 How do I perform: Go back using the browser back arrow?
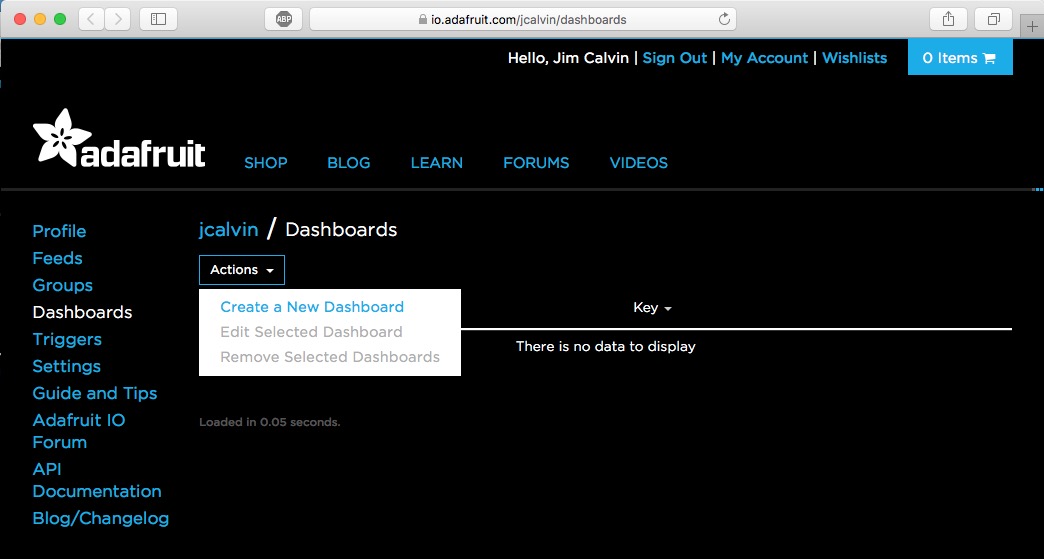pos(91,19)
